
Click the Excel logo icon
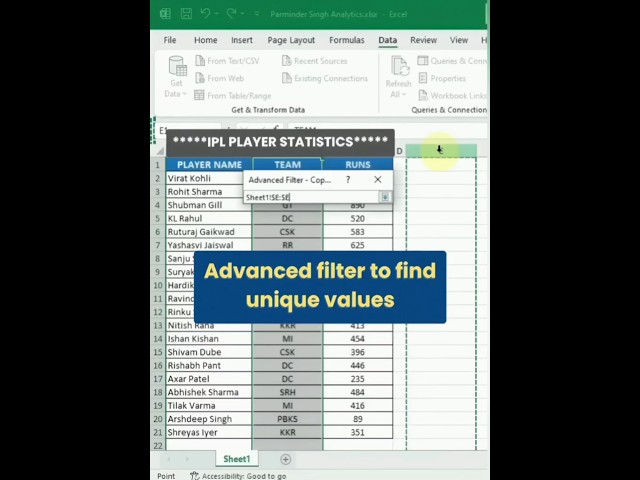click(165, 14)
